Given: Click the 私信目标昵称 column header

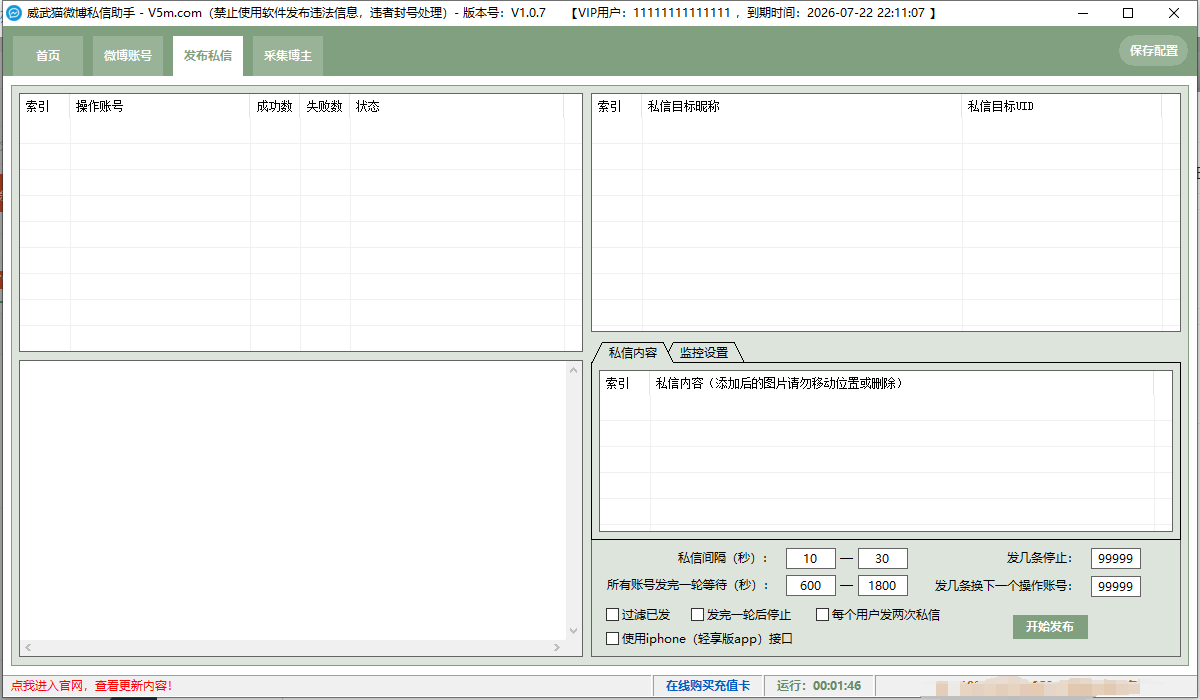Looking at the screenshot, I should (x=800, y=106).
